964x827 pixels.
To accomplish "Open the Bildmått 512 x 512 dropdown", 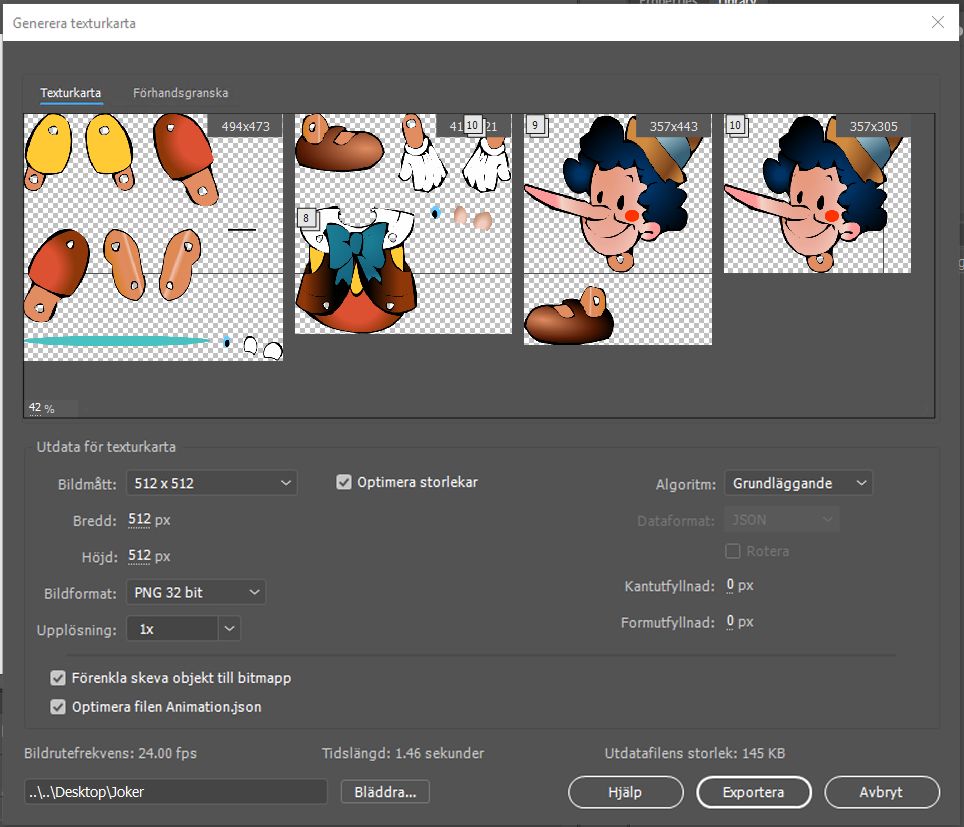I will (x=211, y=483).
